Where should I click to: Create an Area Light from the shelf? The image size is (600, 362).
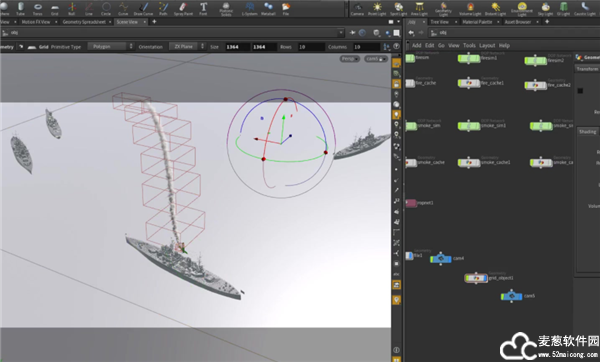[419, 8]
